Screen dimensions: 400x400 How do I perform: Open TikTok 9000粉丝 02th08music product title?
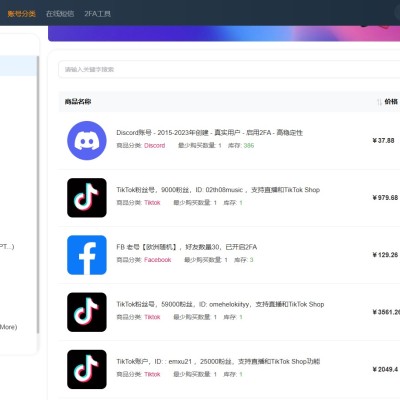[218, 190]
